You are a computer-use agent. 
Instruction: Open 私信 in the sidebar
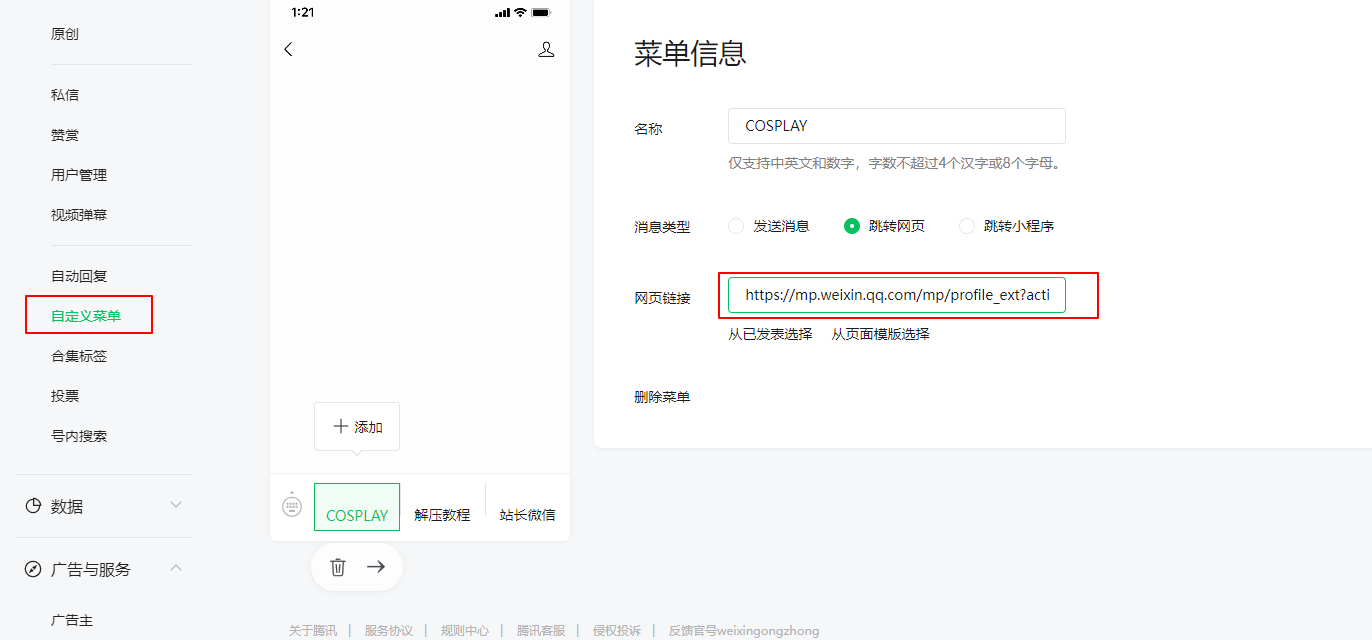pyautogui.click(x=65, y=95)
